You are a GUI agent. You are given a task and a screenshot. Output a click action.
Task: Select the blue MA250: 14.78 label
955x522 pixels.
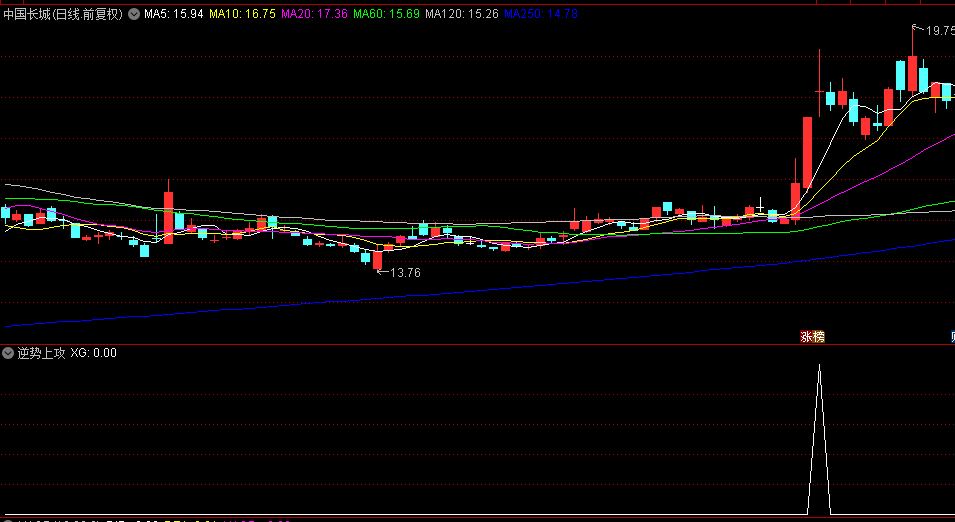(541, 14)
